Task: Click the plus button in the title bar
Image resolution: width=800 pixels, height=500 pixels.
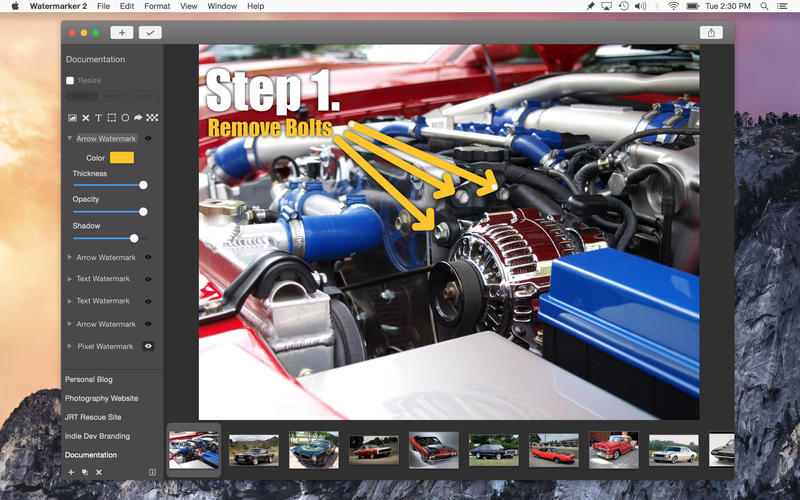Action: [121, 32]
